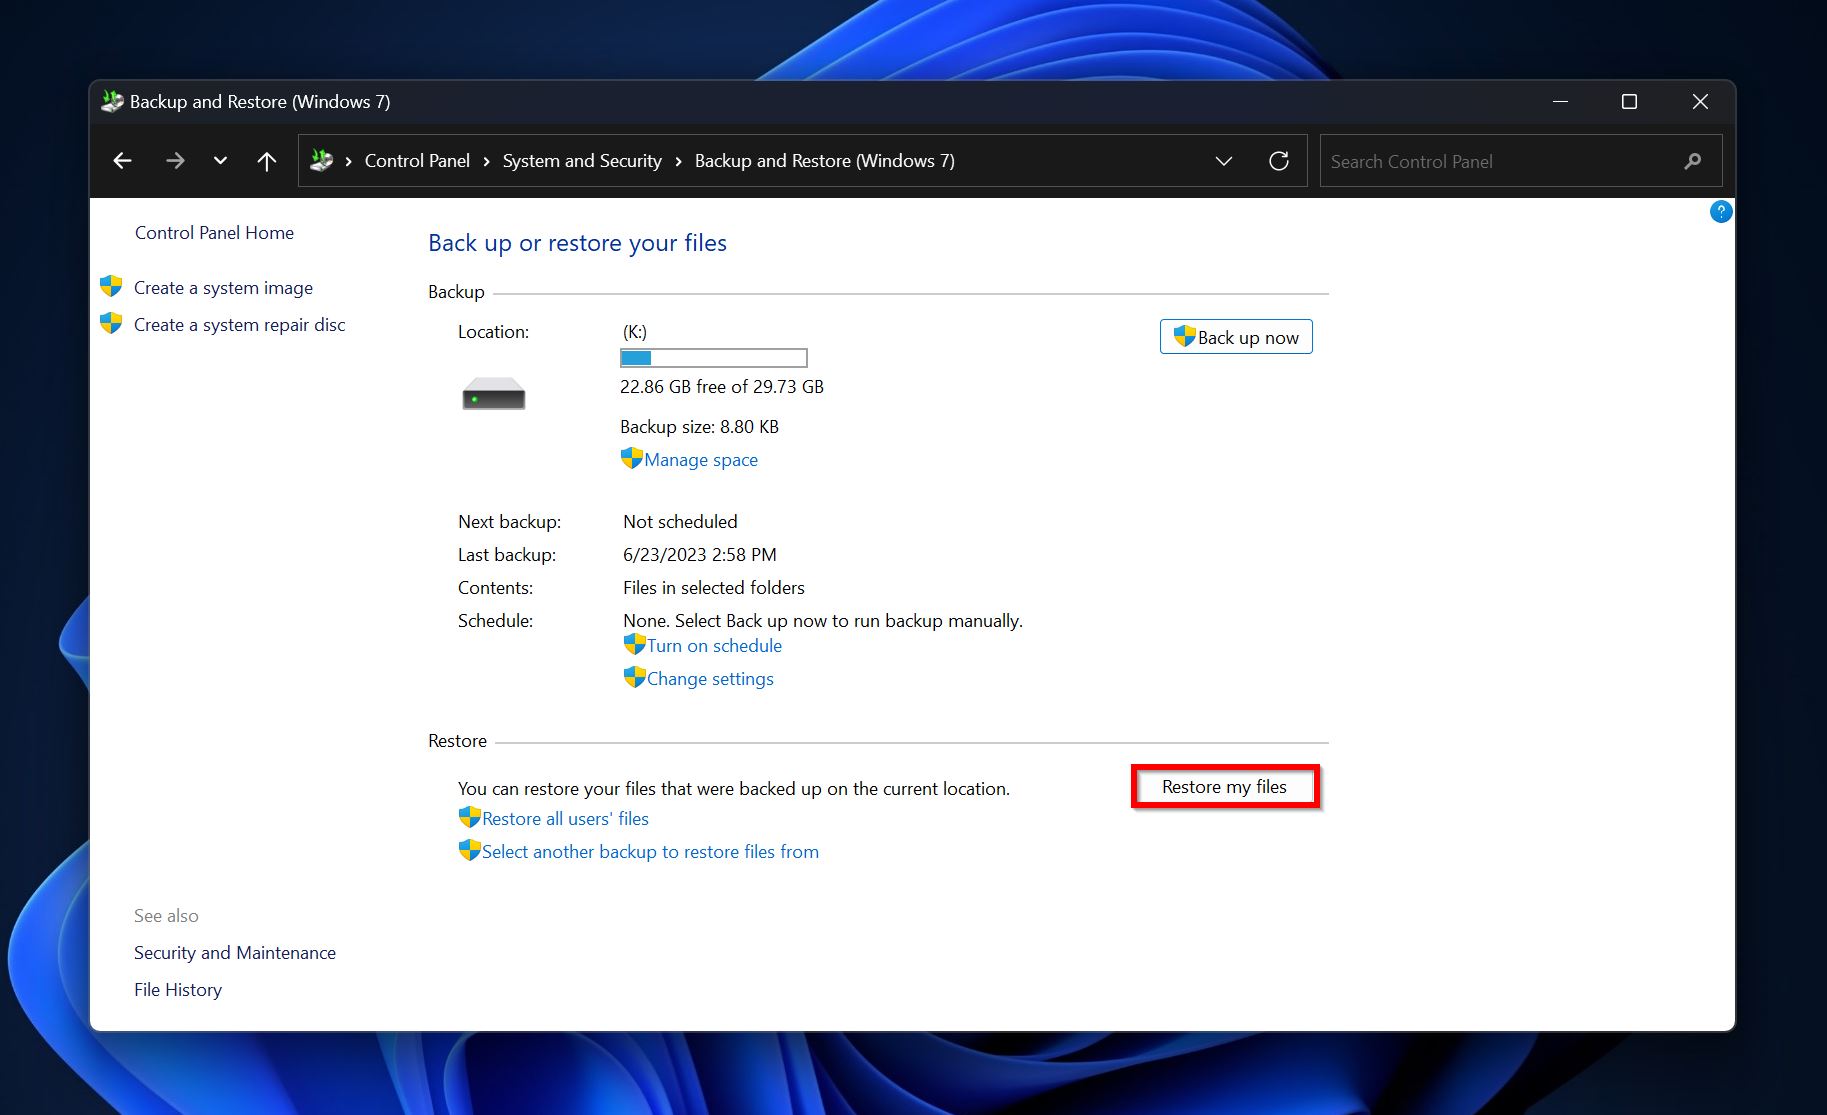Viewport: 1827px width, 1115px height.
Task: Click the search magnifier icon
Action: click(x=1692, y=160)
